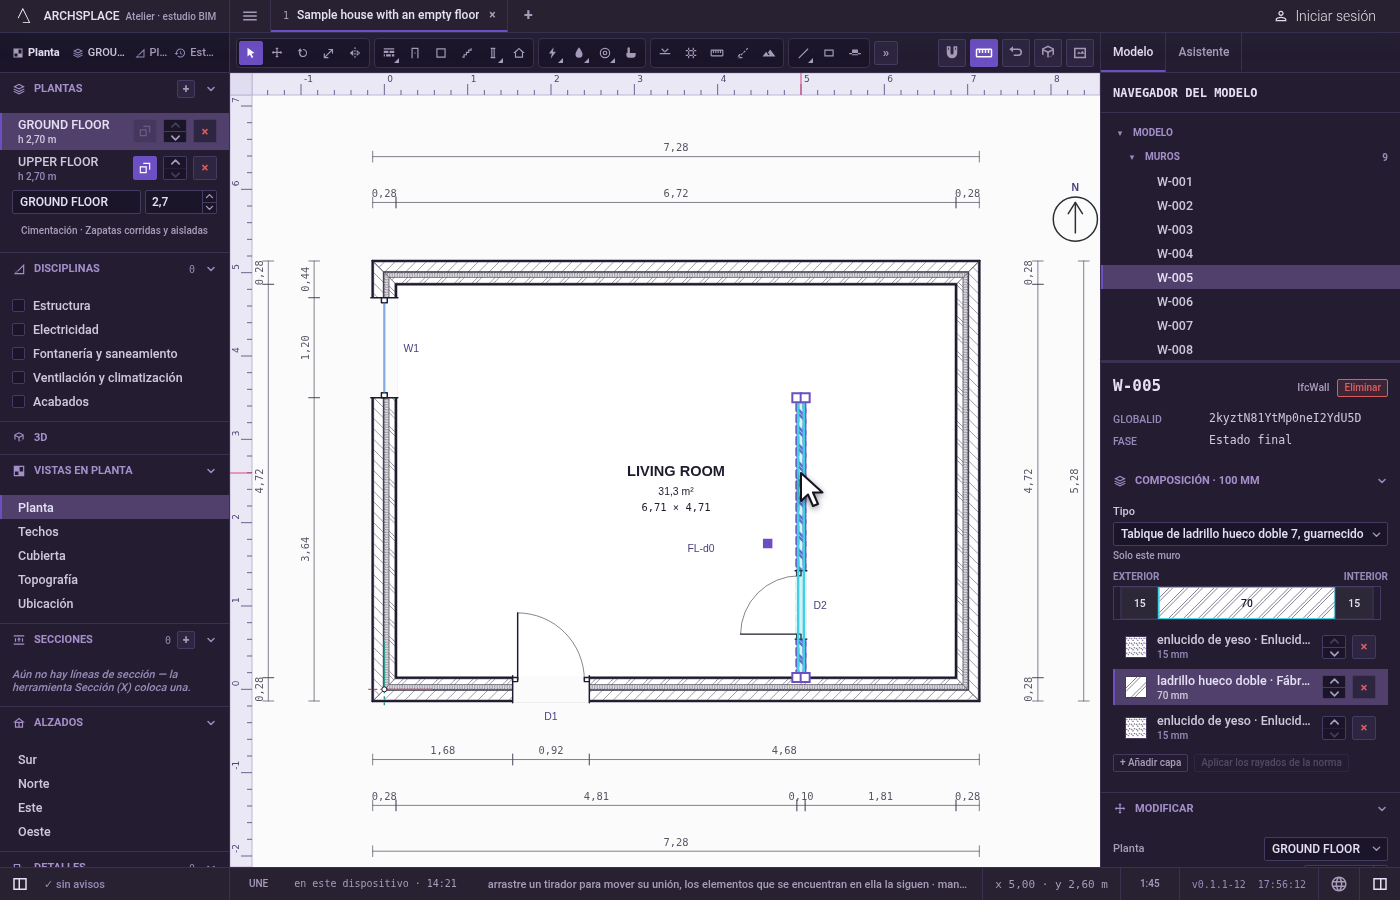Toggle the magnet snap button
This screenshot has width=1400, height=900.
pyautogui.click(x=952, y=52)
